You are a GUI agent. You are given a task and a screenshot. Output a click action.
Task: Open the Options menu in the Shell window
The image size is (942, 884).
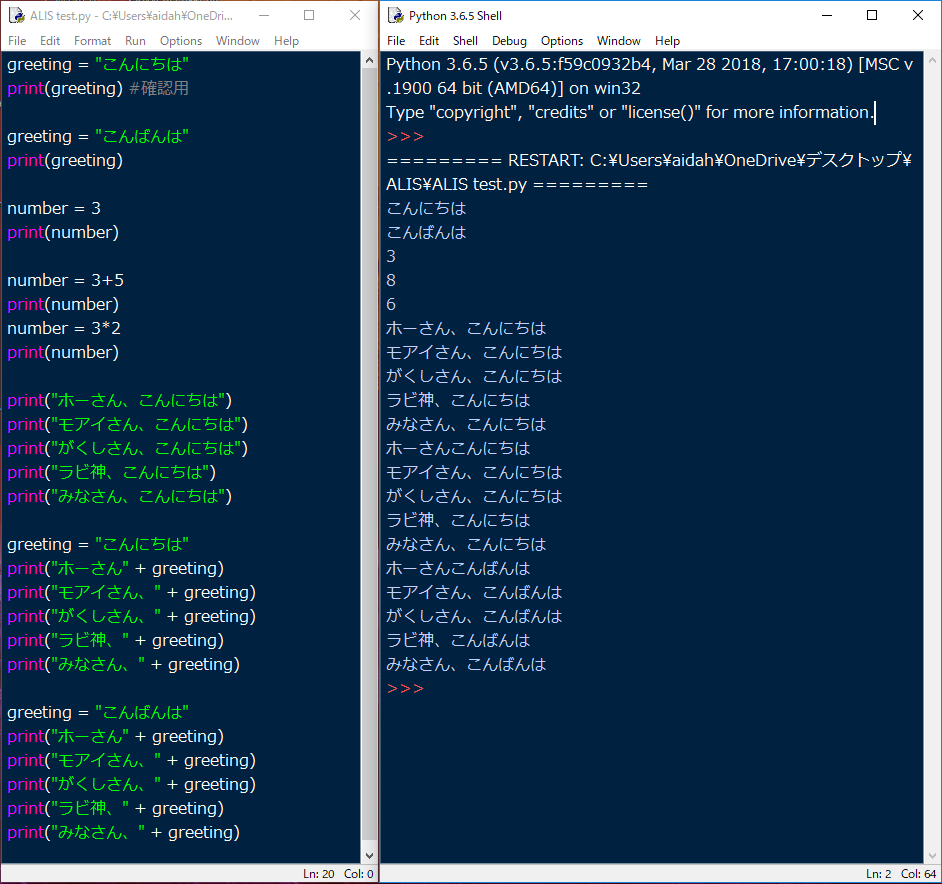pos(562,41)
